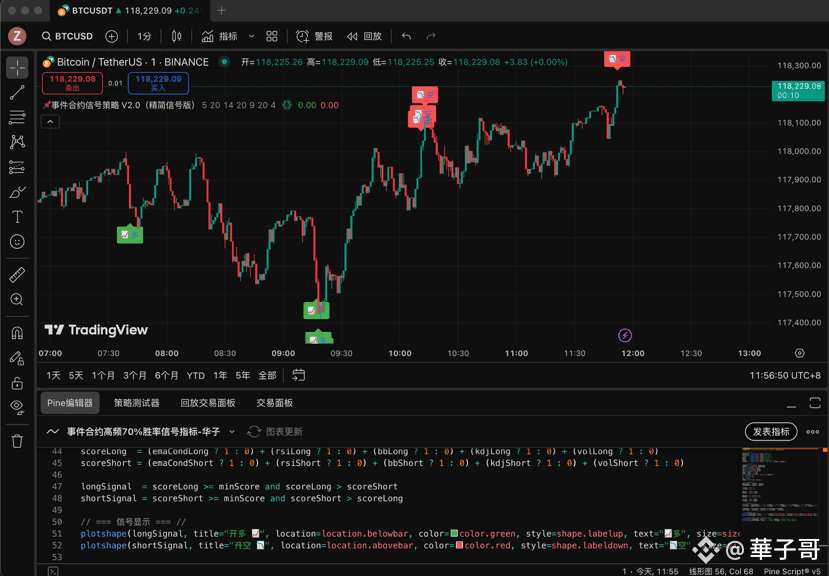
Task: Expand the indicator templates dropdown arrow
Action: pos(252,36)
